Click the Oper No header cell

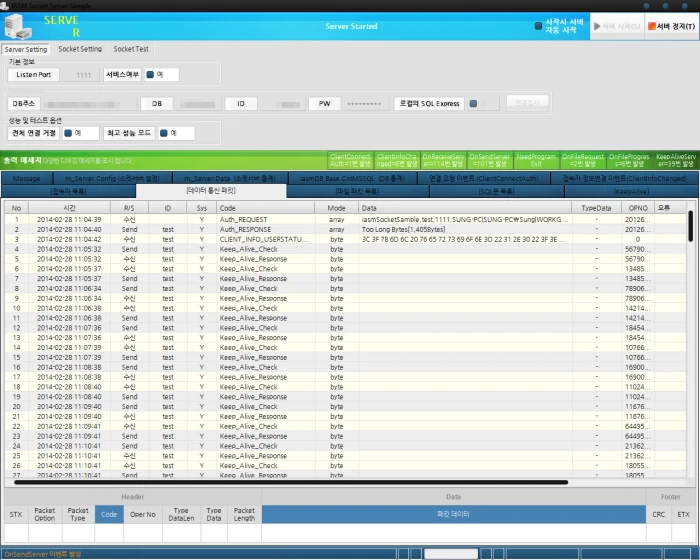(143, 514)
